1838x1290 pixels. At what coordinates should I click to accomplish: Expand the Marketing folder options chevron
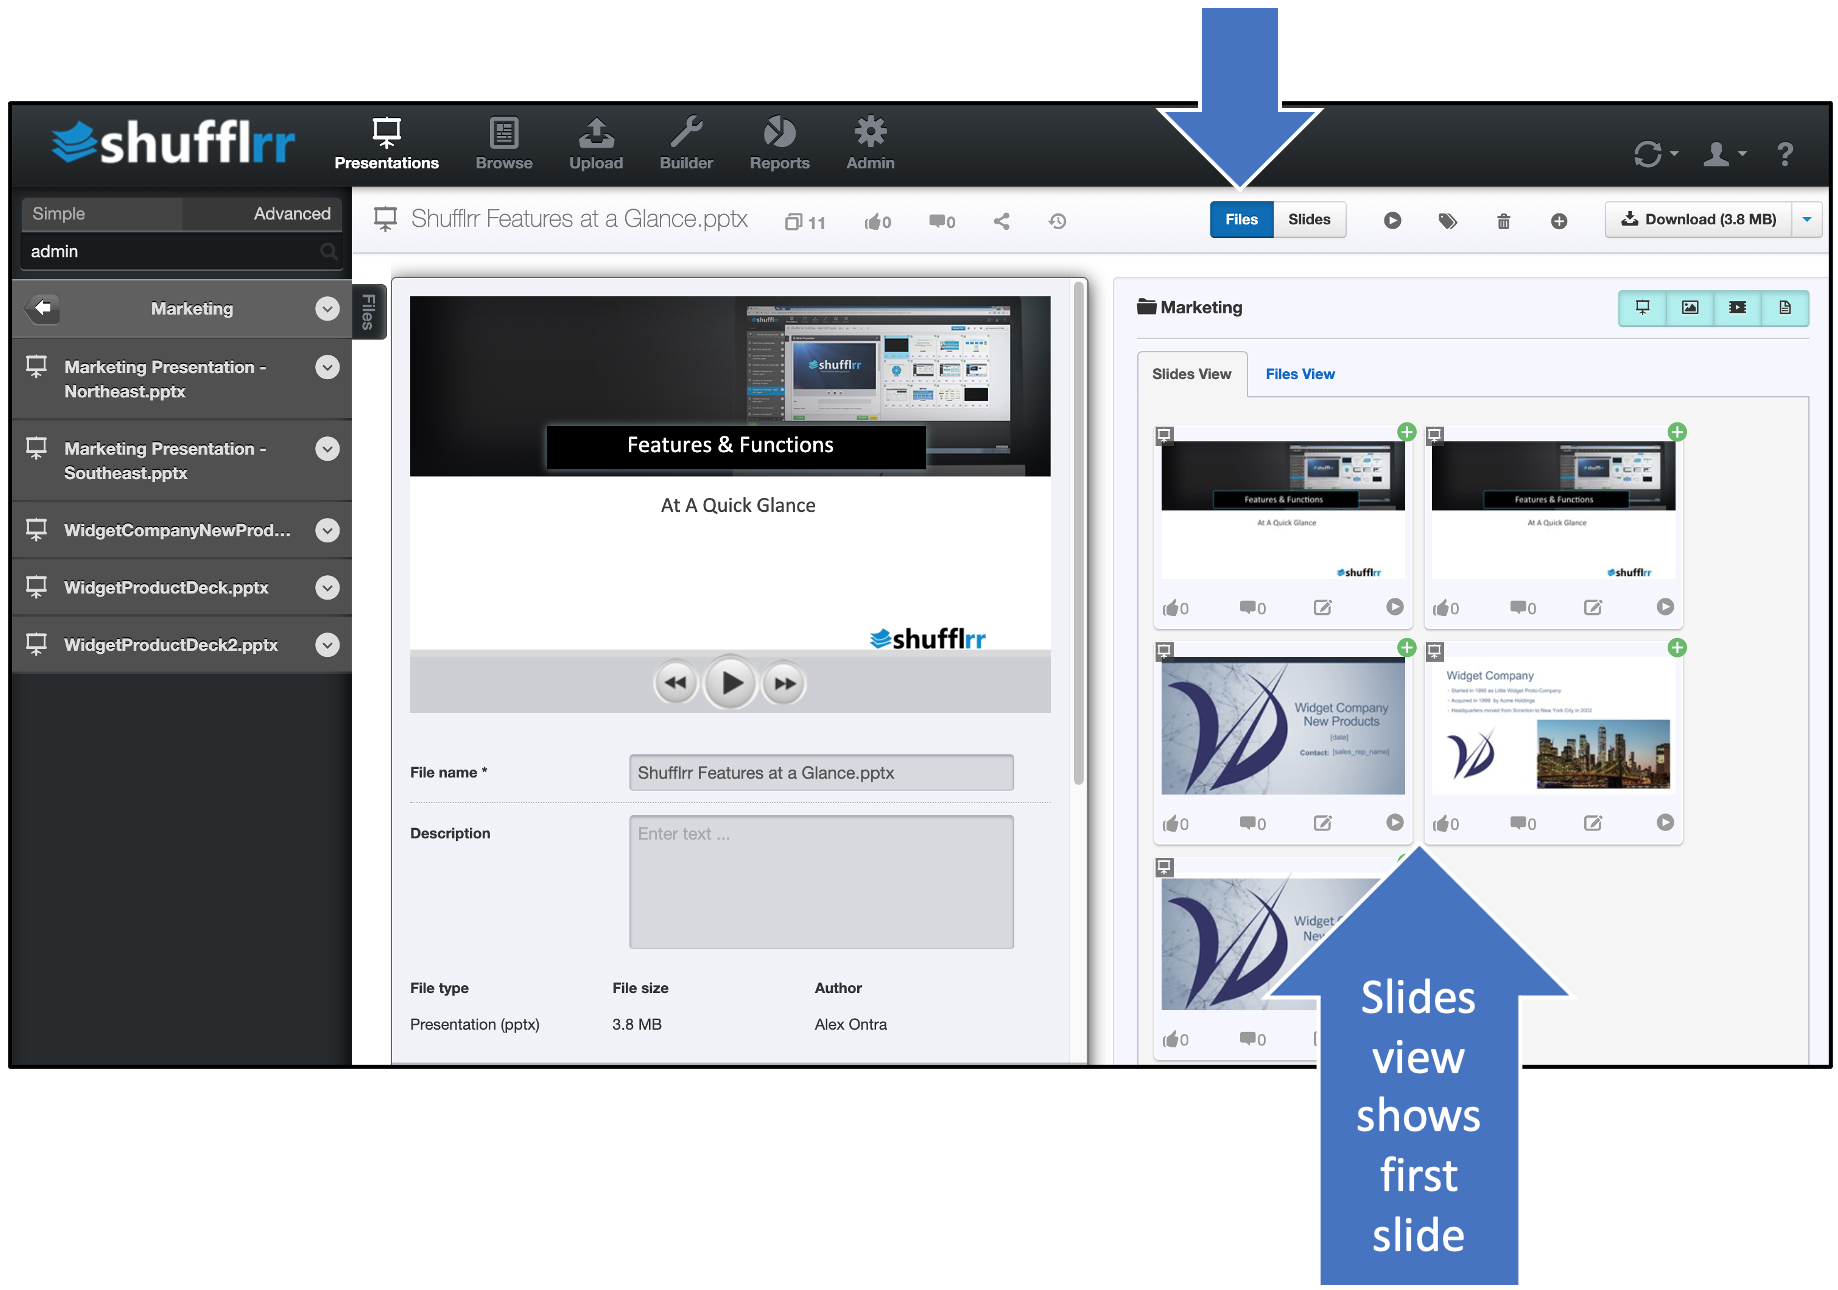[x=327, y=308]
